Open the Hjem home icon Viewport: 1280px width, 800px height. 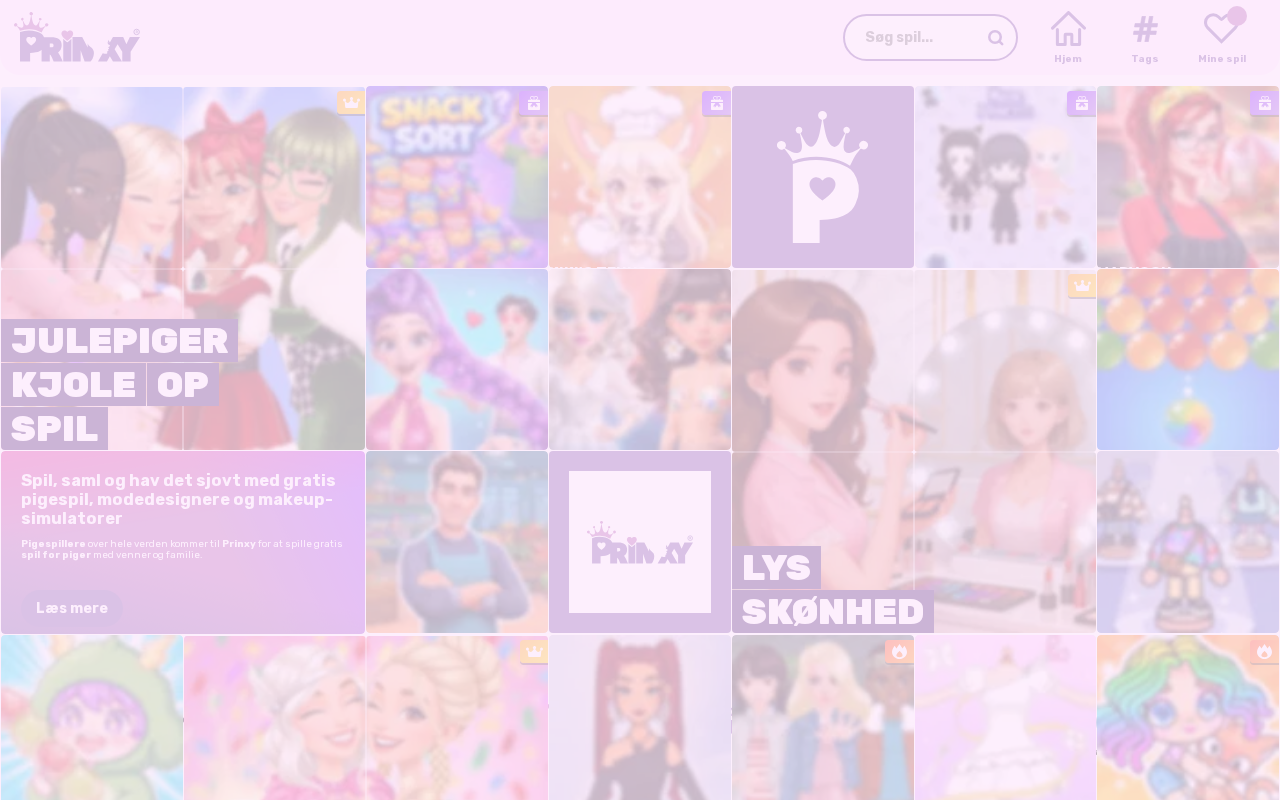(x=1068, y=38)
